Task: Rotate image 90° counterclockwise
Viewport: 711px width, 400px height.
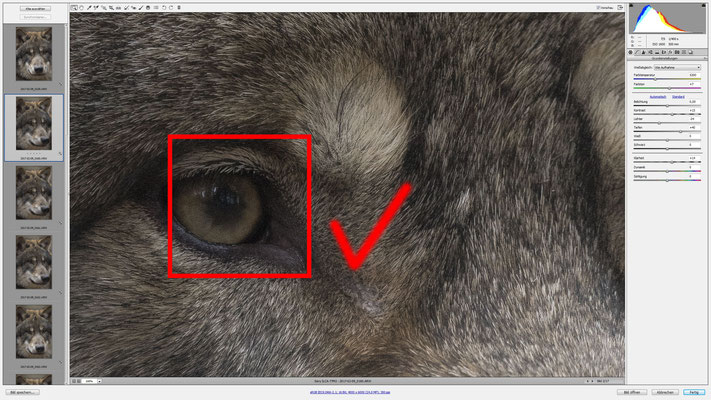Action: (164, 8)
